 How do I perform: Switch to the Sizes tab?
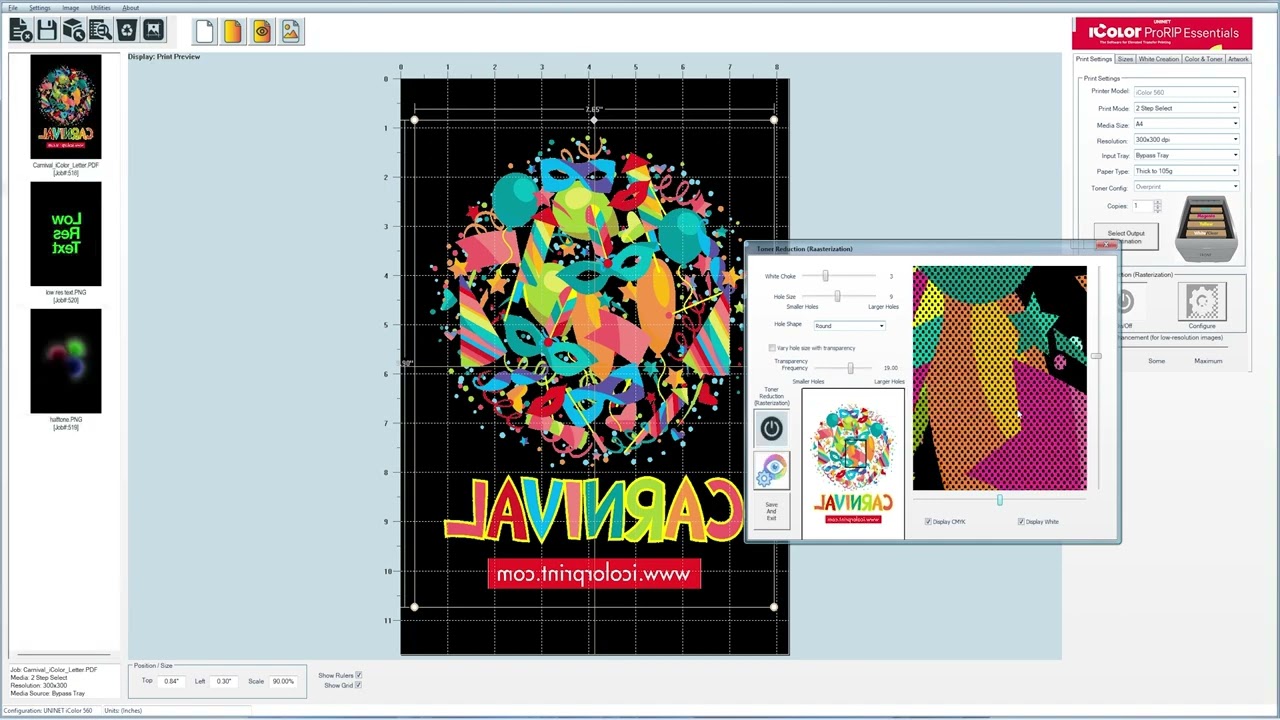tap(1125, 59)
